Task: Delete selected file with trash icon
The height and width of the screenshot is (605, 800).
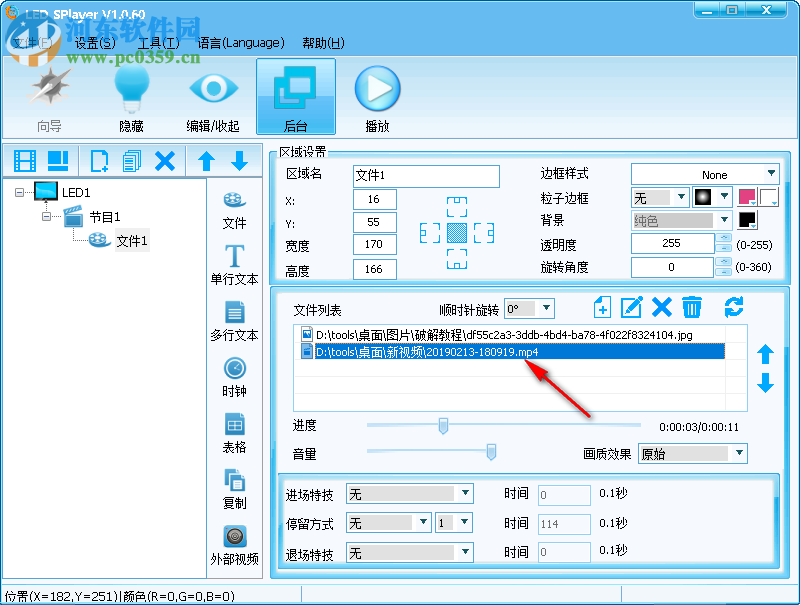Action: click(692, 308)
